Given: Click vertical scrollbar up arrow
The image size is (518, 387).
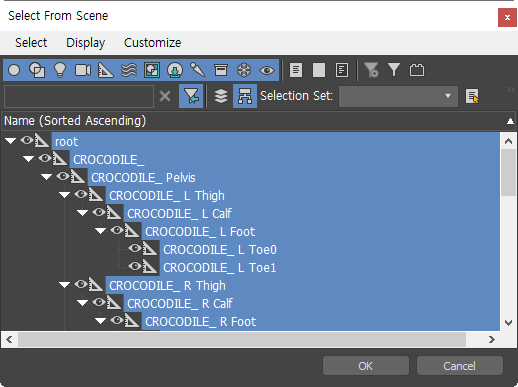Looking at the screenshot, I should point(508,141).
